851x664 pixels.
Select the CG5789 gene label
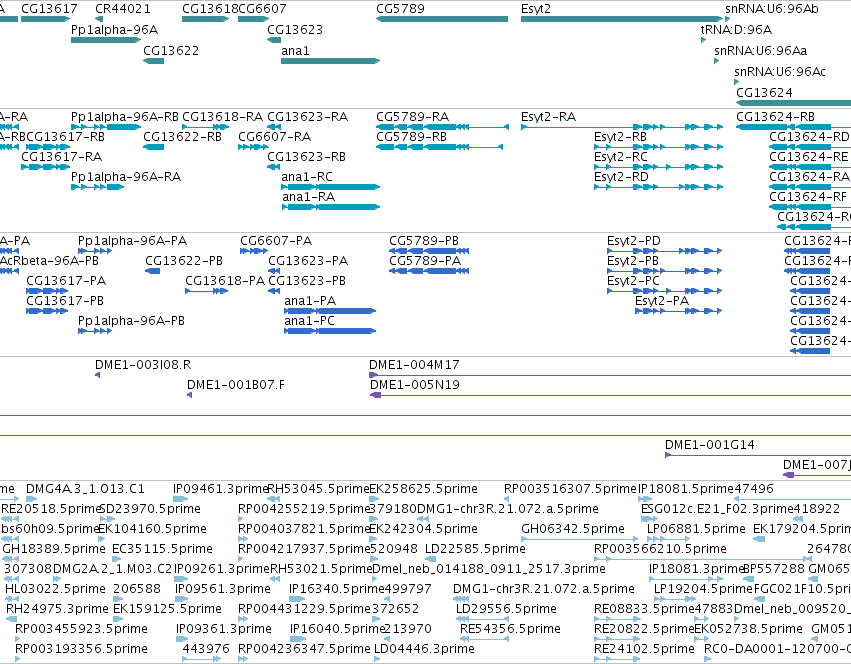tap(401, 9)
